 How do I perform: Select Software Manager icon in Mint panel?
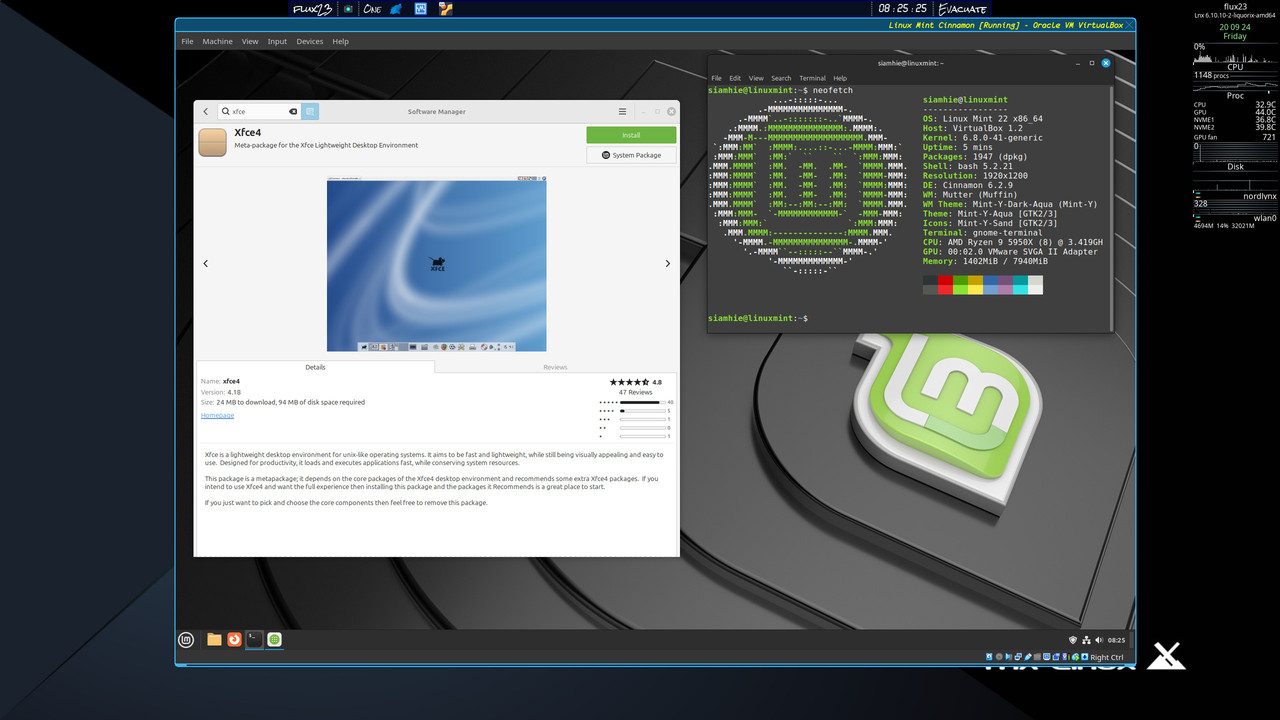[x=274, y=639]
